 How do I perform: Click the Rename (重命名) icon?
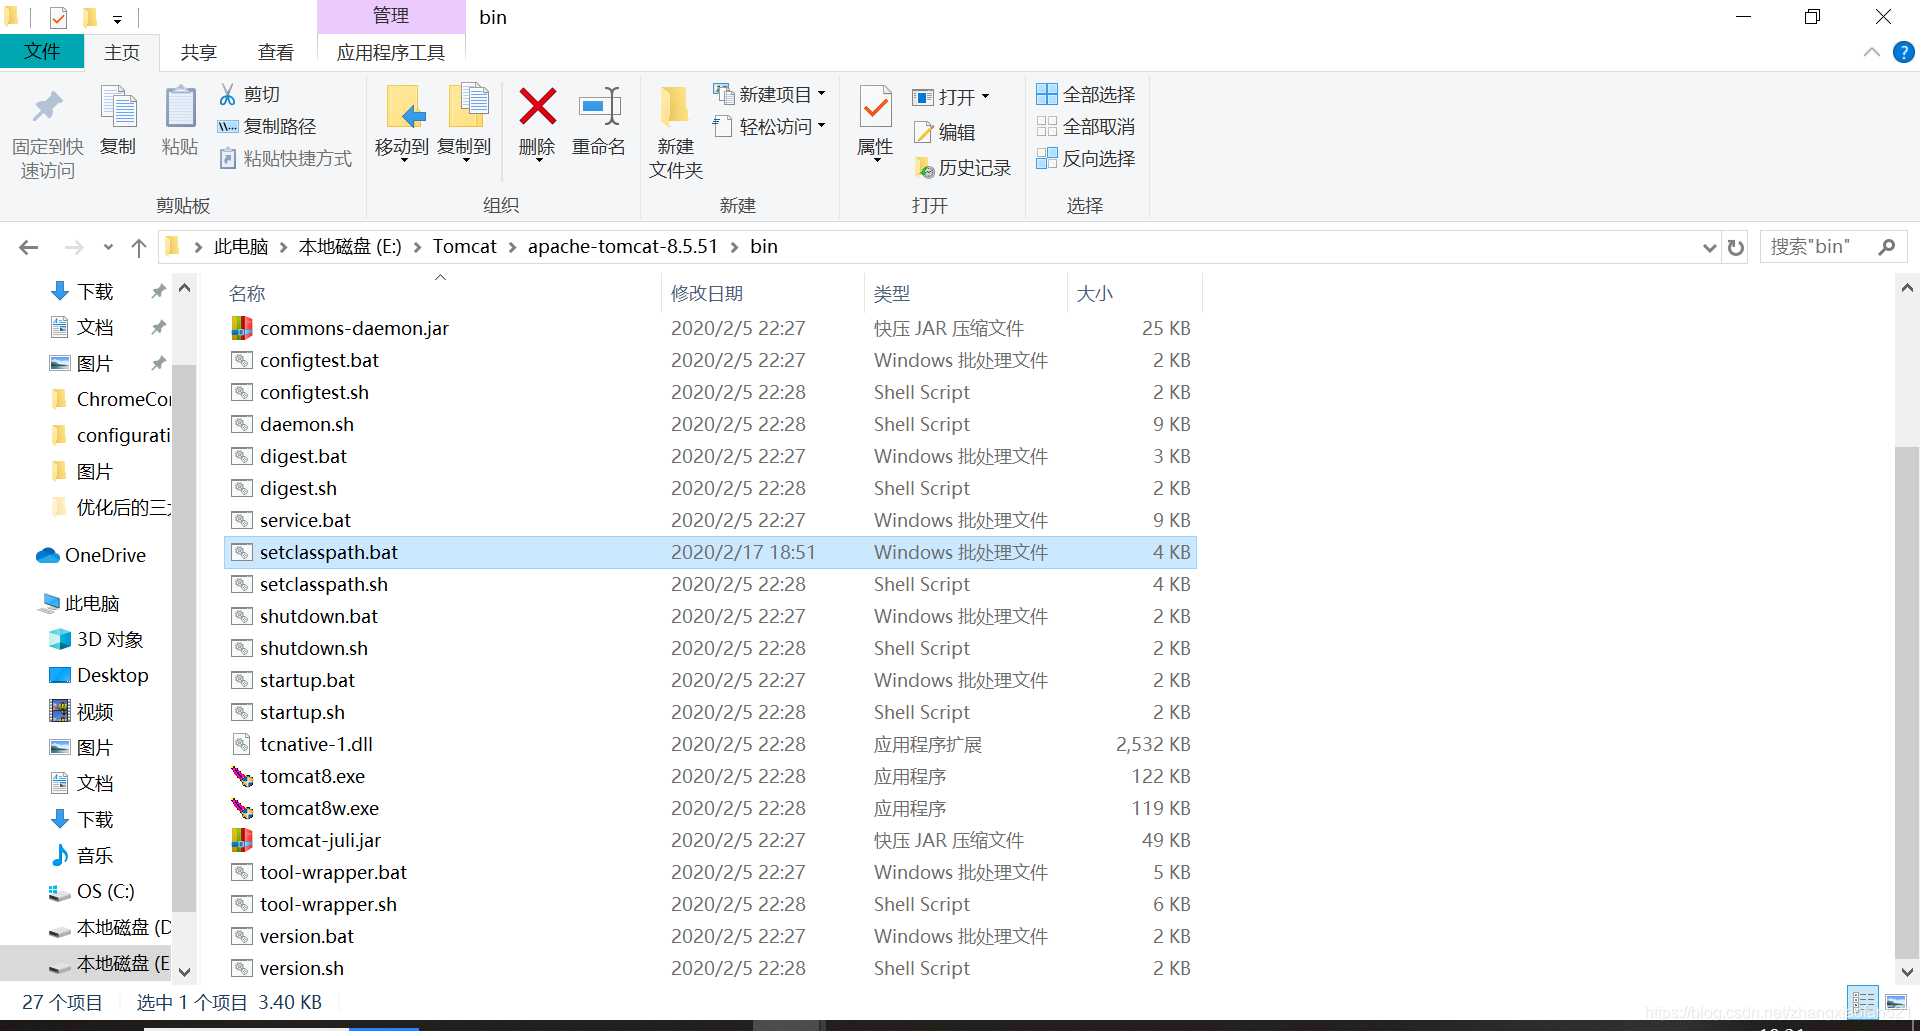pos(599,106)
